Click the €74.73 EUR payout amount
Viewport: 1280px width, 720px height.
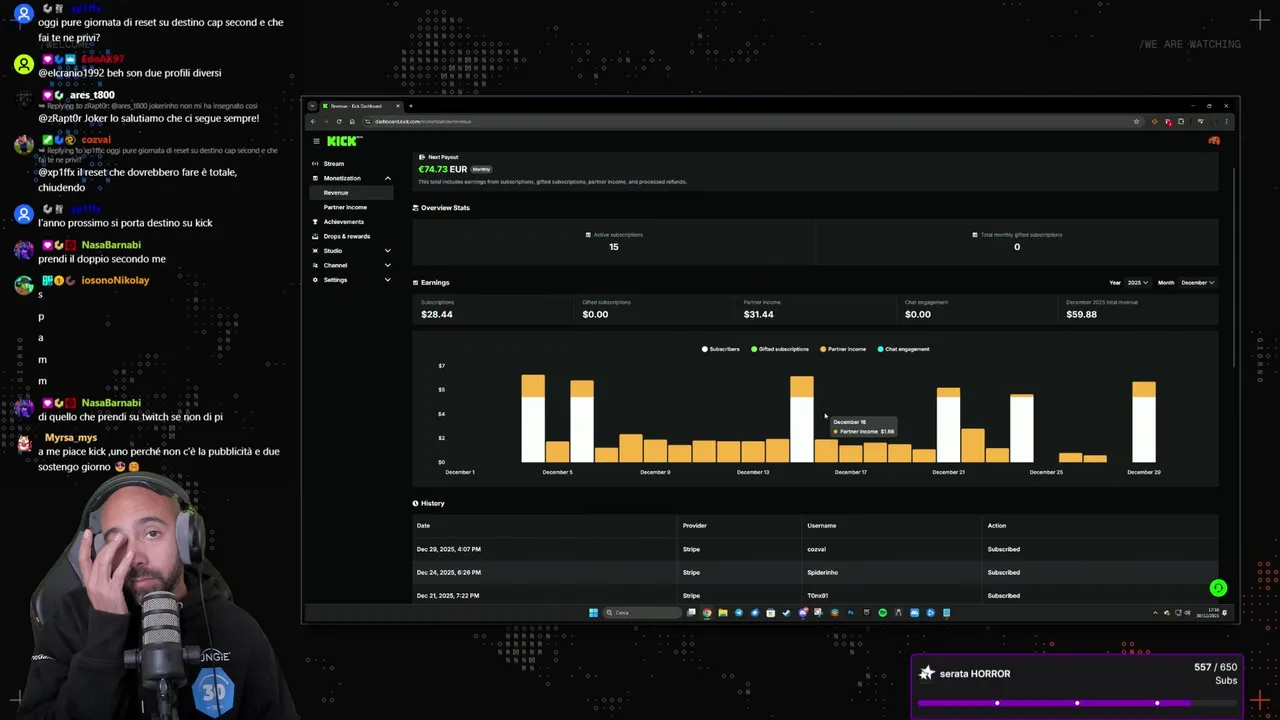point(442,169)
